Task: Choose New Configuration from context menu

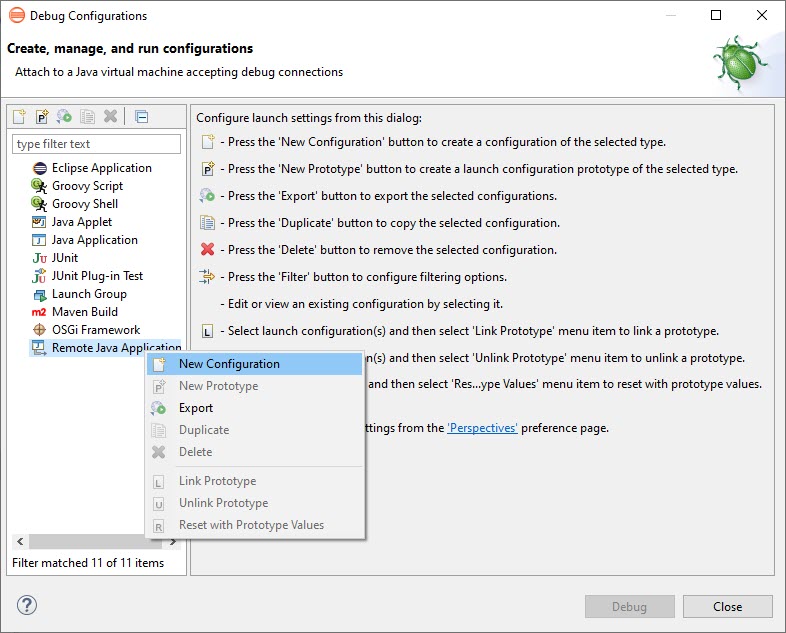Action: tap(255, 364)
